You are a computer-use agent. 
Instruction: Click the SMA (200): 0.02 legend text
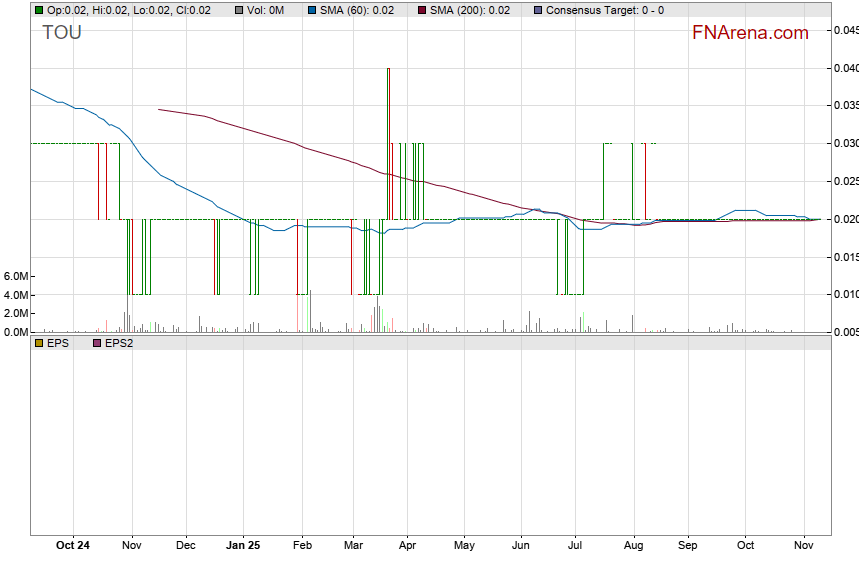[469, 10]
